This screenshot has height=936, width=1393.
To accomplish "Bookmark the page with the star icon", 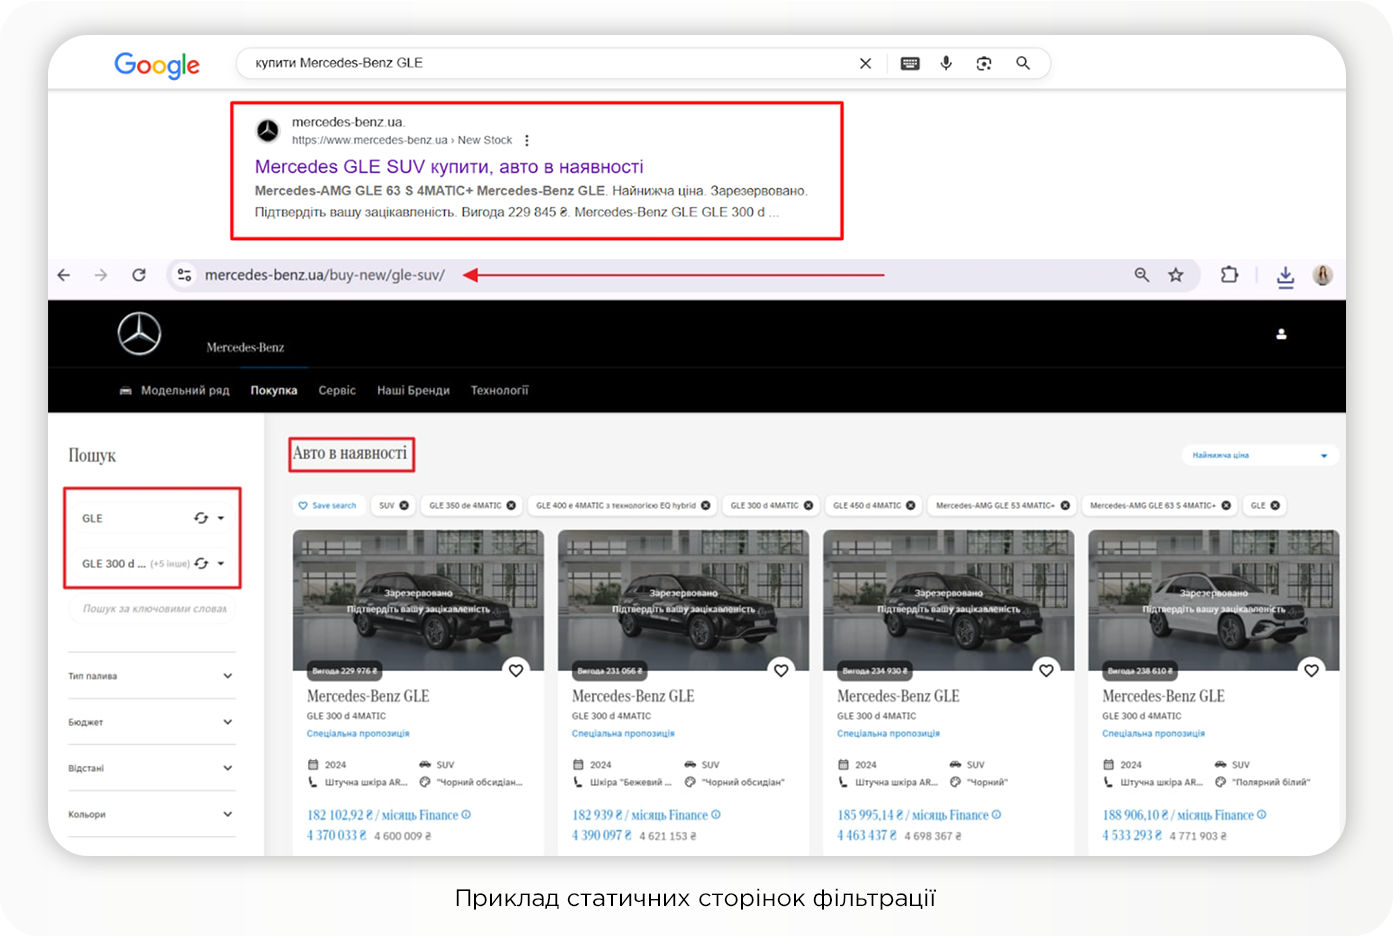I will coord(1176,275).
